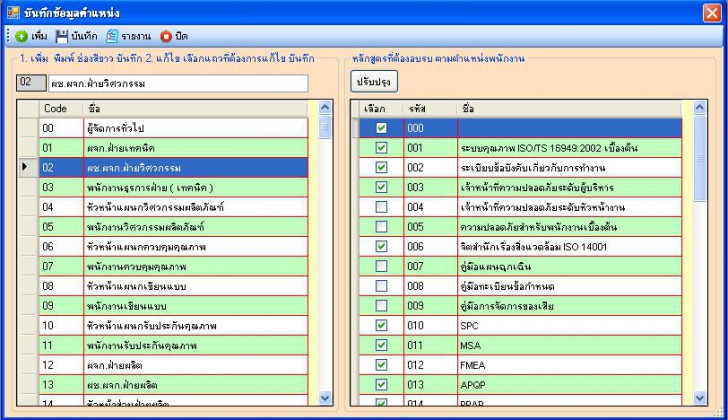This screenshot has width=728, height=420.
Task: Close the window with red X button
Action: pos(712,13)
